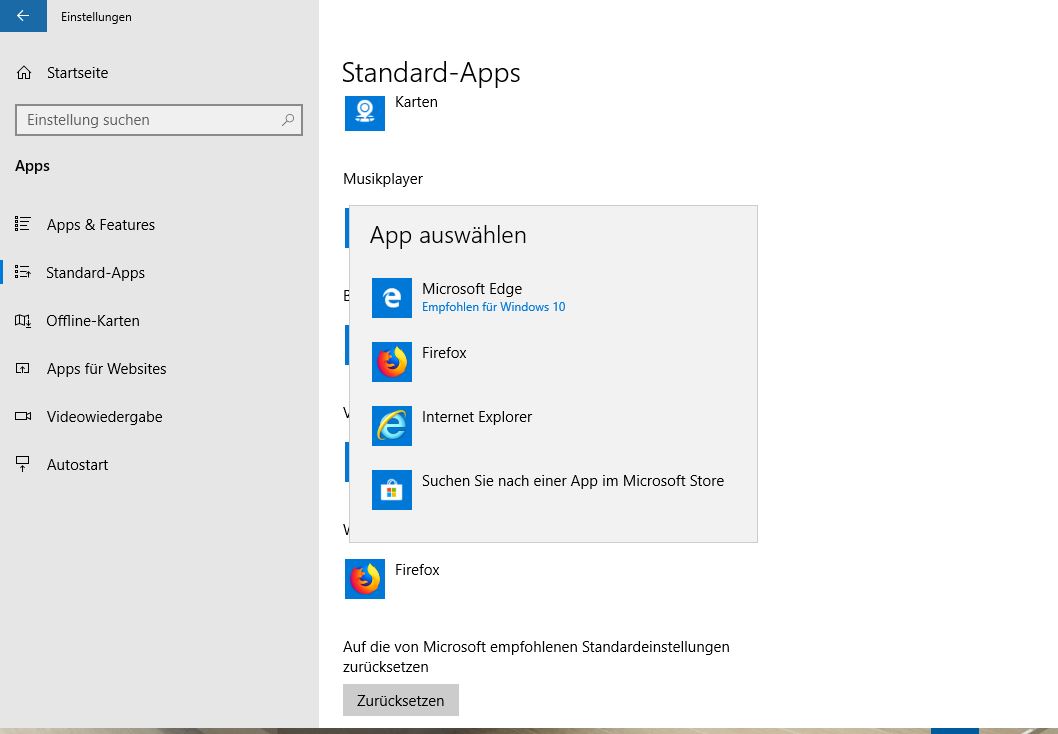Click the search magnifier icon
The width and height of the screenshot is (1058, 734).
click(288, 120)
